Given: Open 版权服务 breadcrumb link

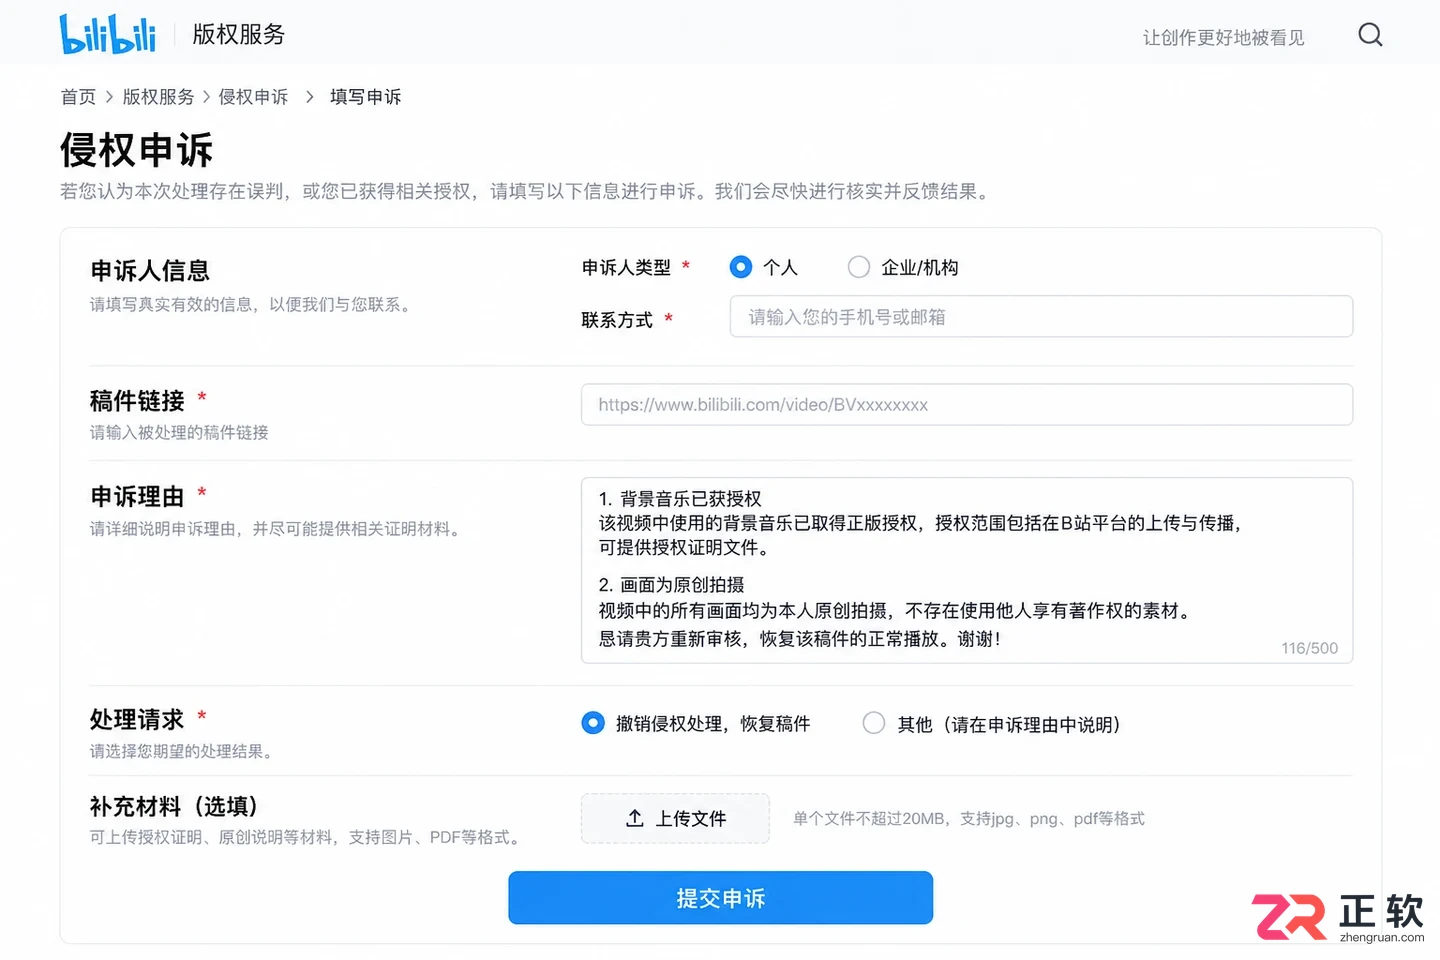Looking at the screenshot, I should click(158, 97).
